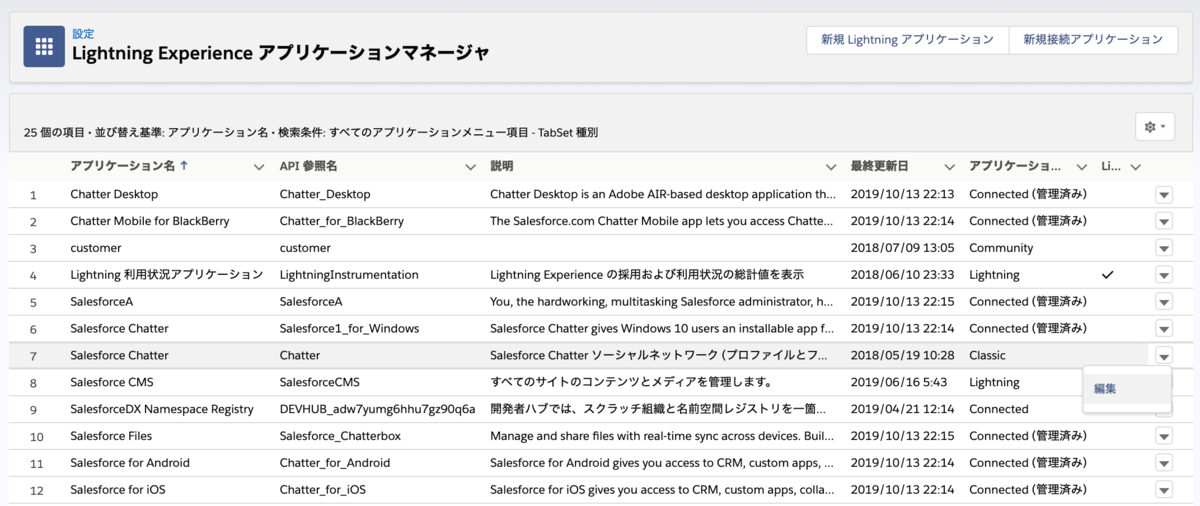Screen dimensions: 1200x506
Task: Click the 'Lightning Experience の採用および利用状況' description cell
Action: point(647,275)
